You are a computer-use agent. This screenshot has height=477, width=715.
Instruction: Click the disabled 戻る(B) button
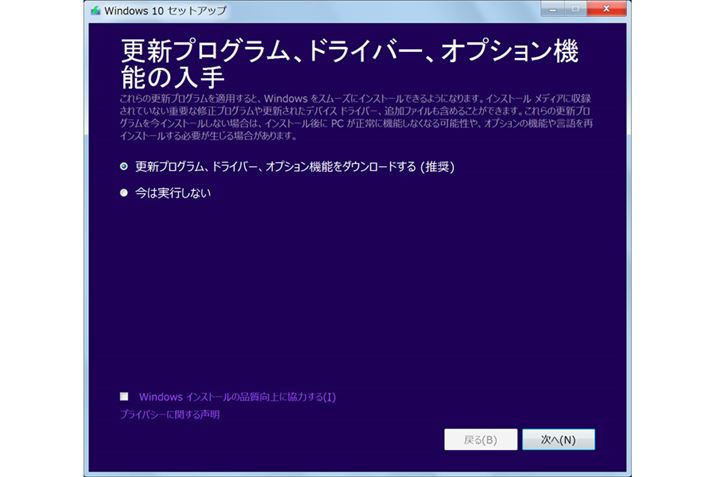coord(481,440)
